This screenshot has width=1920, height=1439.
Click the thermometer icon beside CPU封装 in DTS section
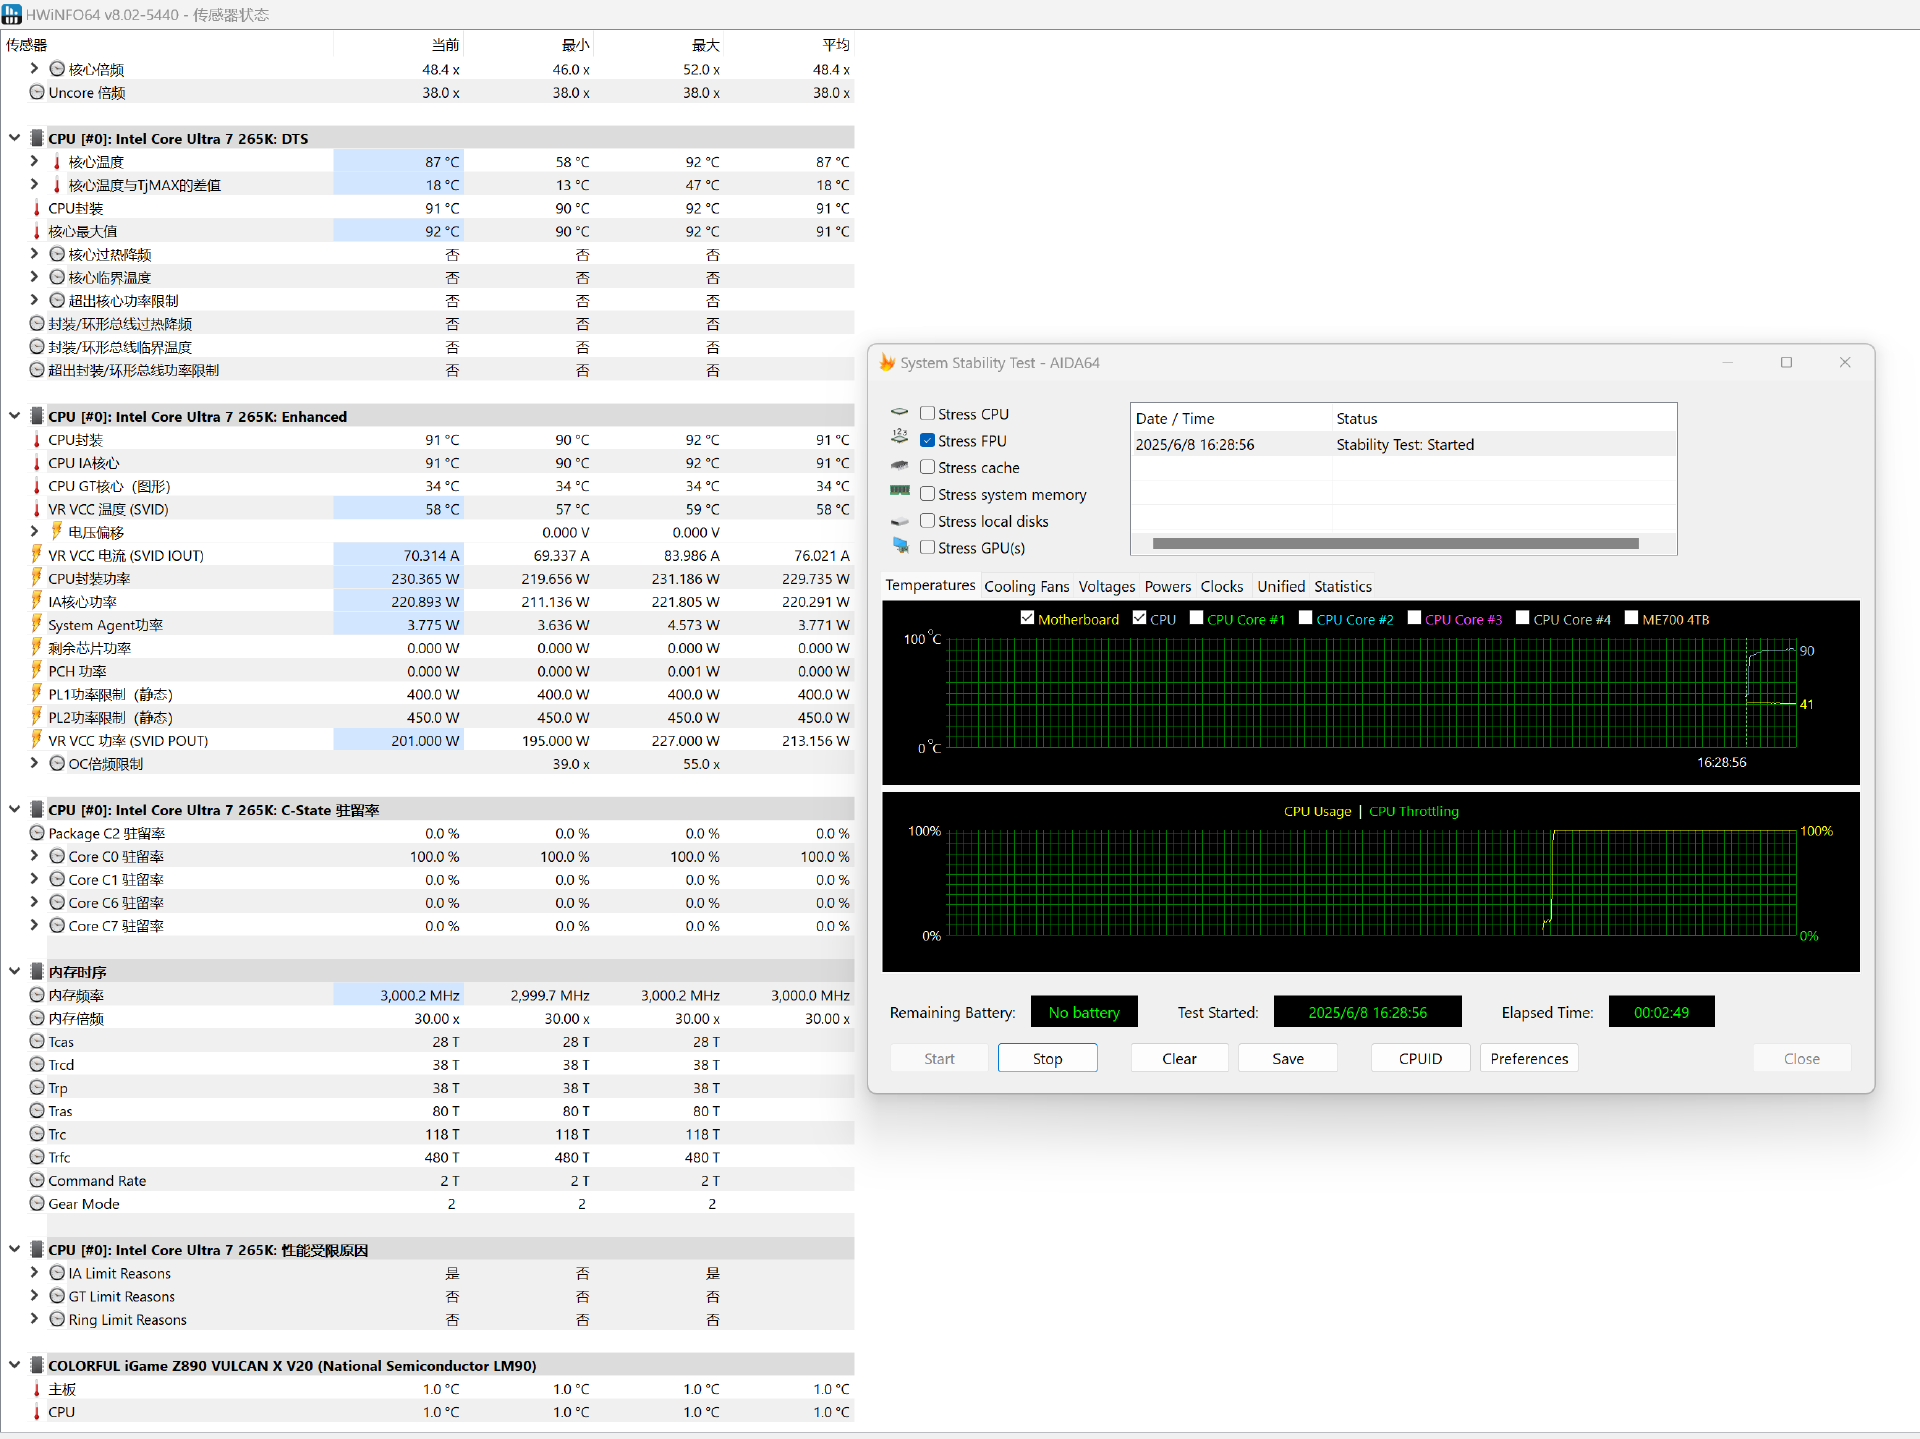click(x=37, y=208)
